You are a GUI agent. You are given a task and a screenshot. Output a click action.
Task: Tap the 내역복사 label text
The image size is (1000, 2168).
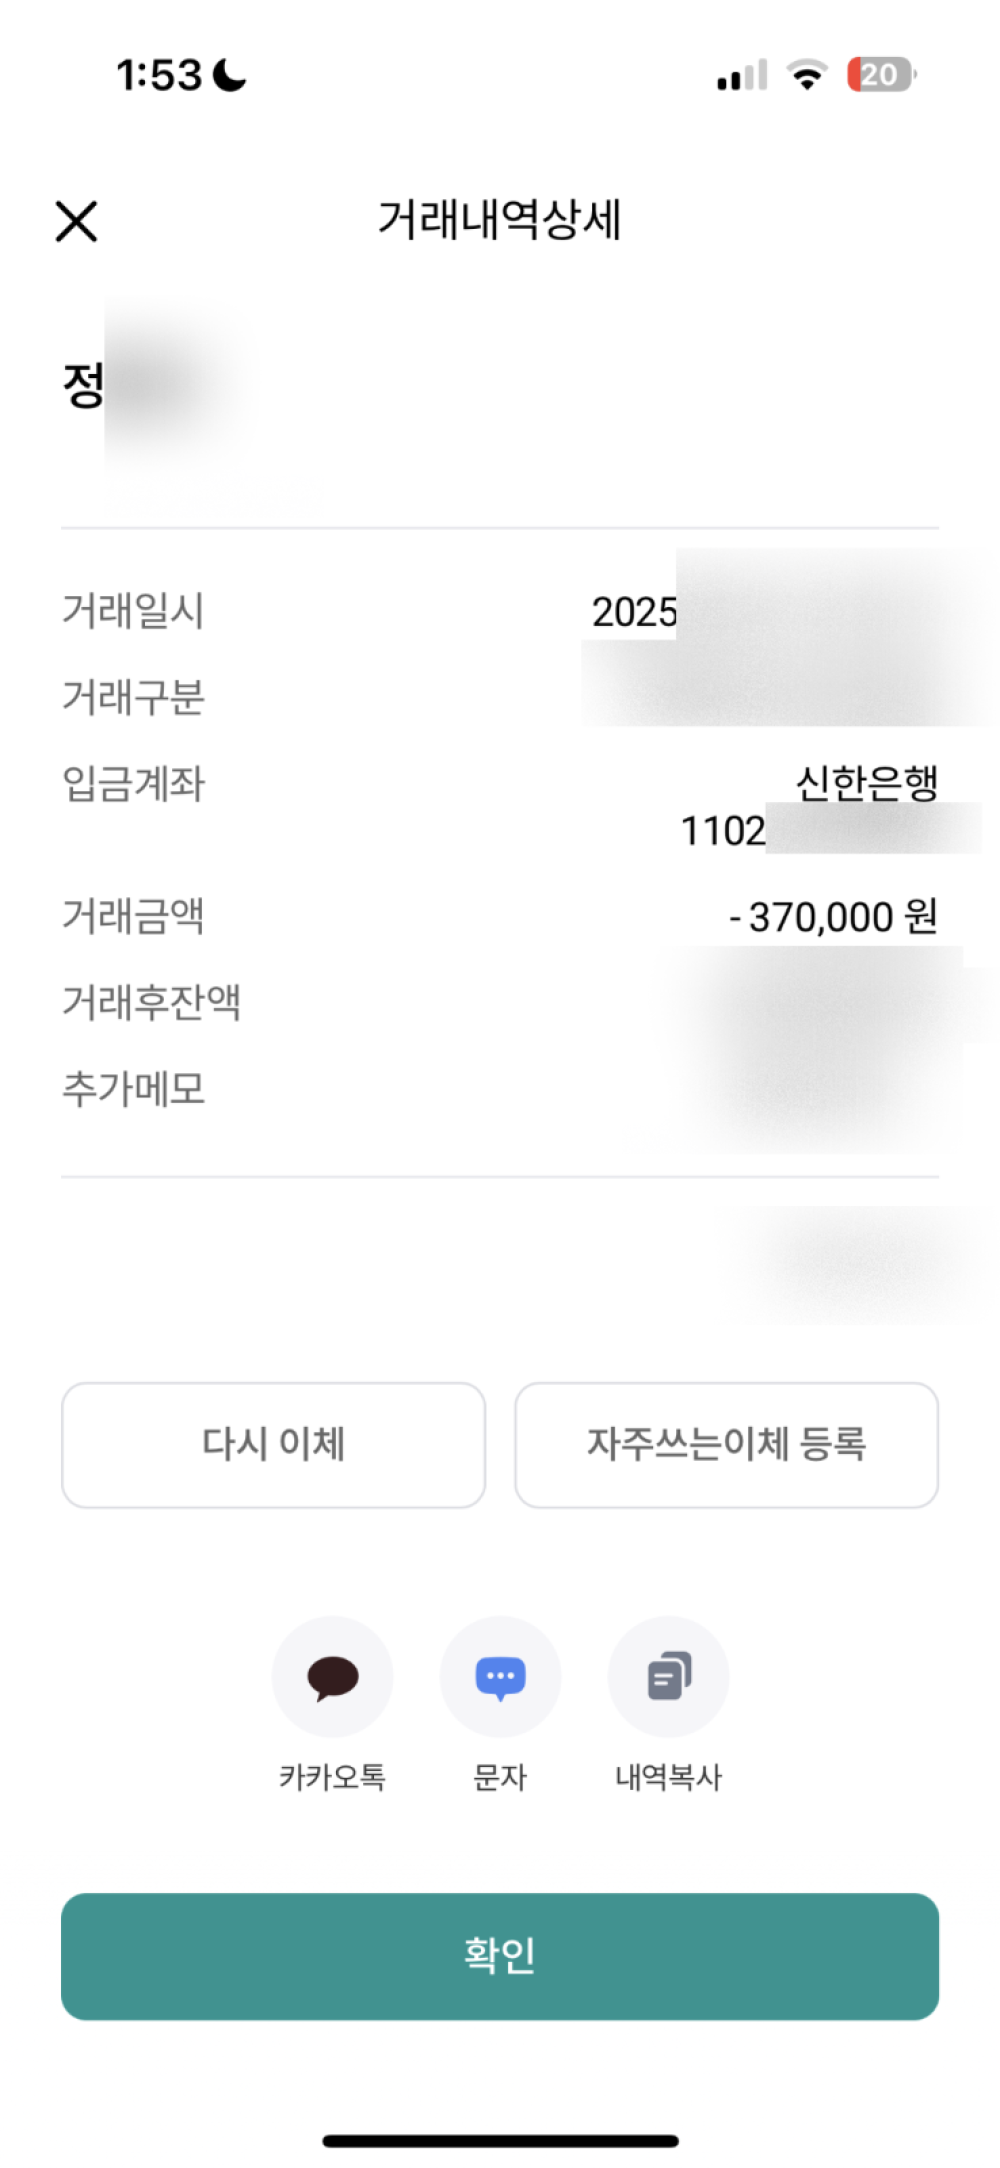(668, 1777)
